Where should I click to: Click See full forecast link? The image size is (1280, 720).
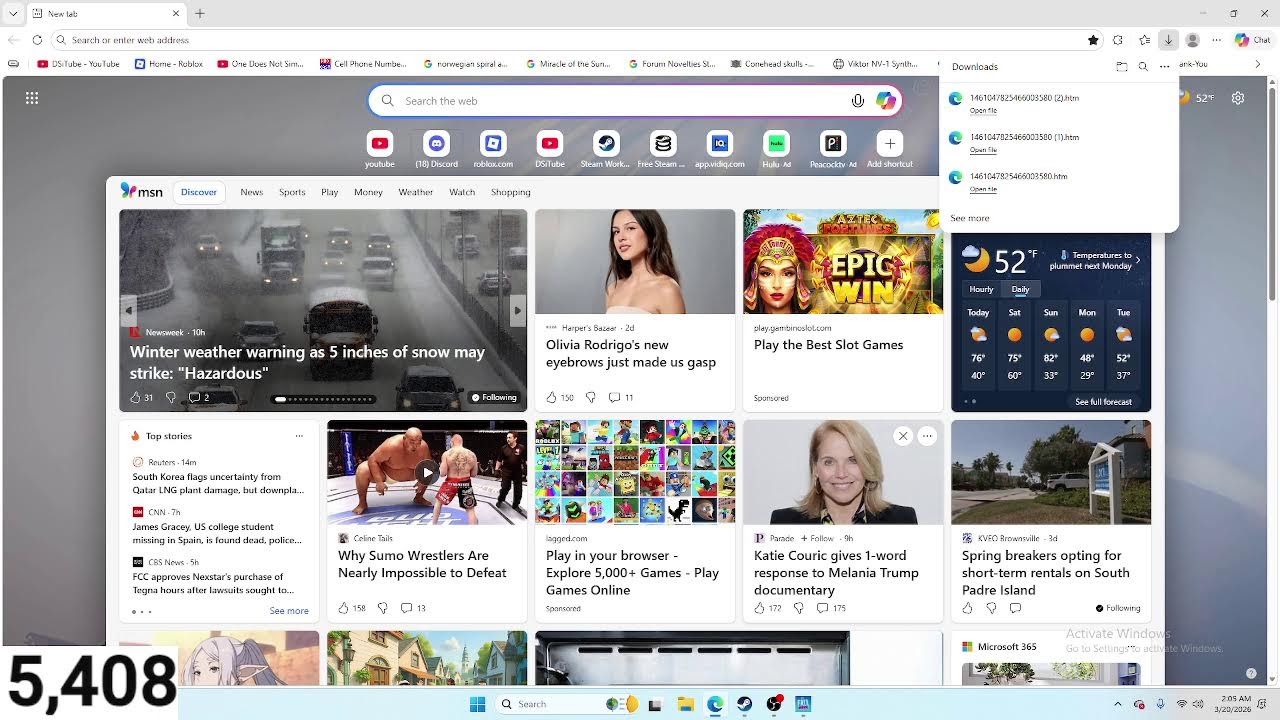[x=1104, y=402]
